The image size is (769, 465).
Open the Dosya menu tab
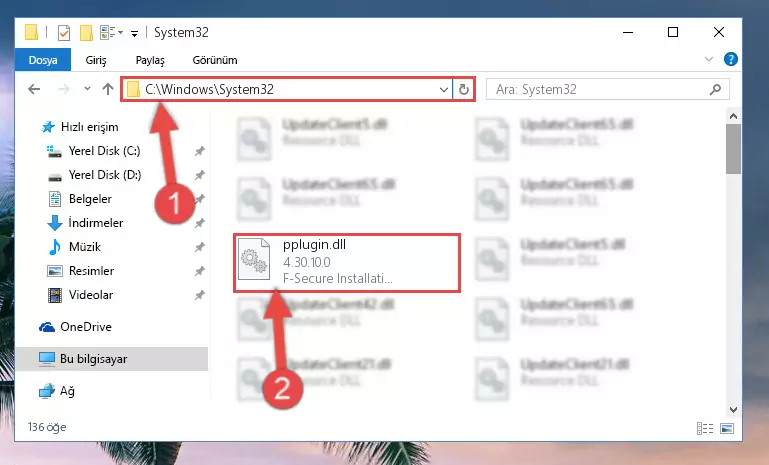point(43,60)
